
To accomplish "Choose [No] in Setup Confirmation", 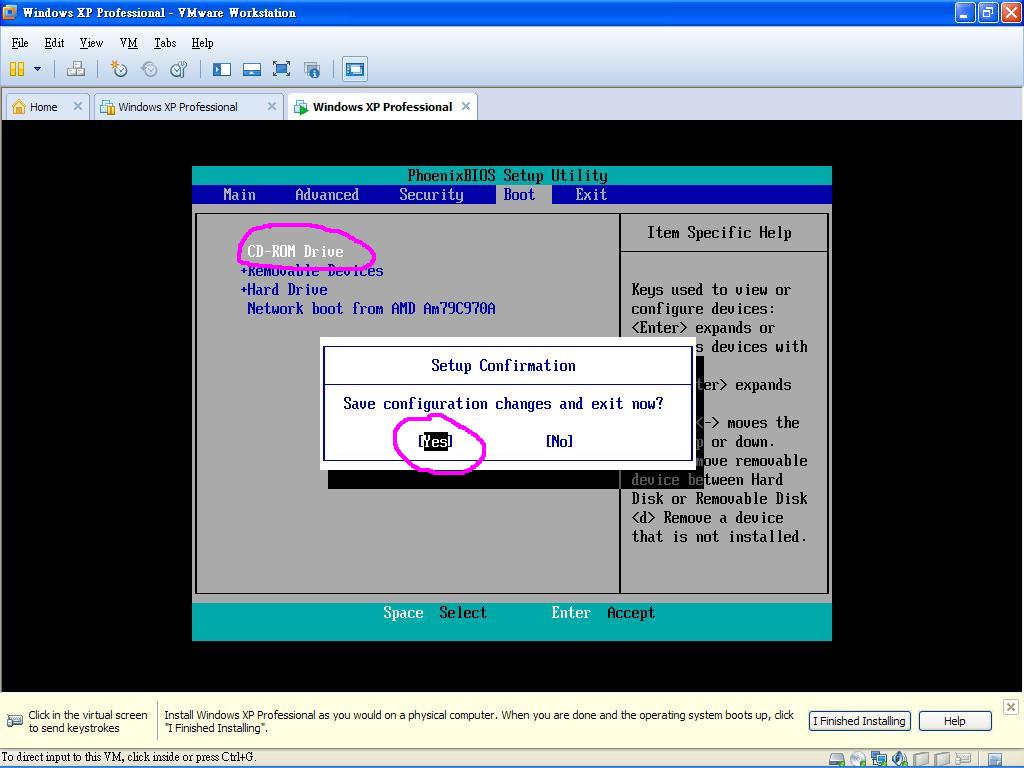I will [x=560, y=441].
